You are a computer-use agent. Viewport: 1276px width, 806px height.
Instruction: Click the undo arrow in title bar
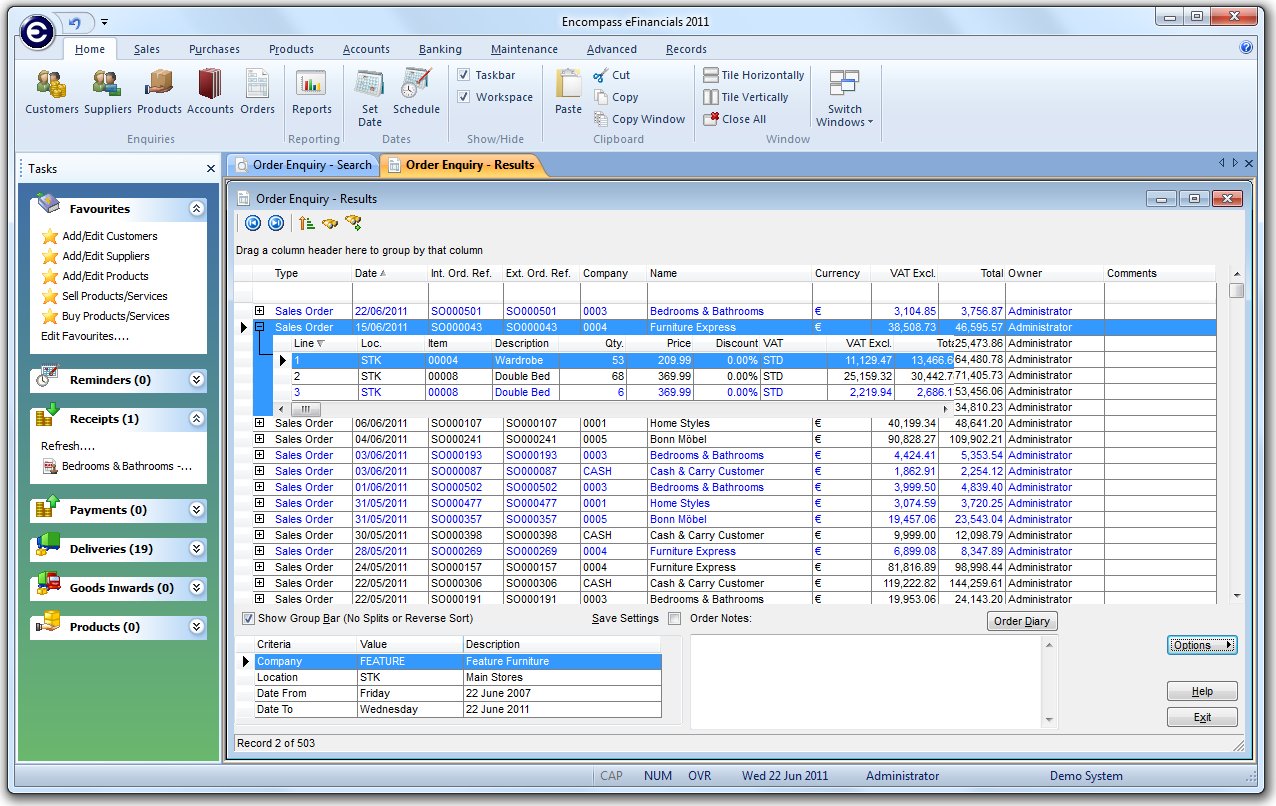coord(74,21)
